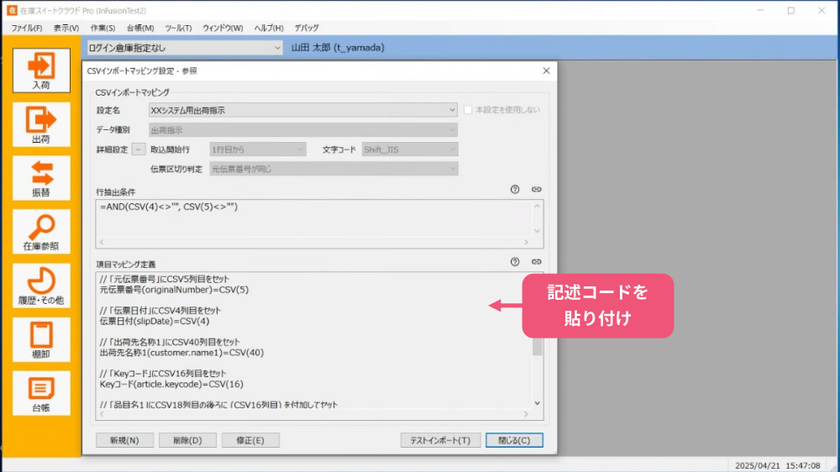The image size is (840, 472).
Task: Collapse 詳細設定 with minus toggle
Action: click(x=138, y=149)
